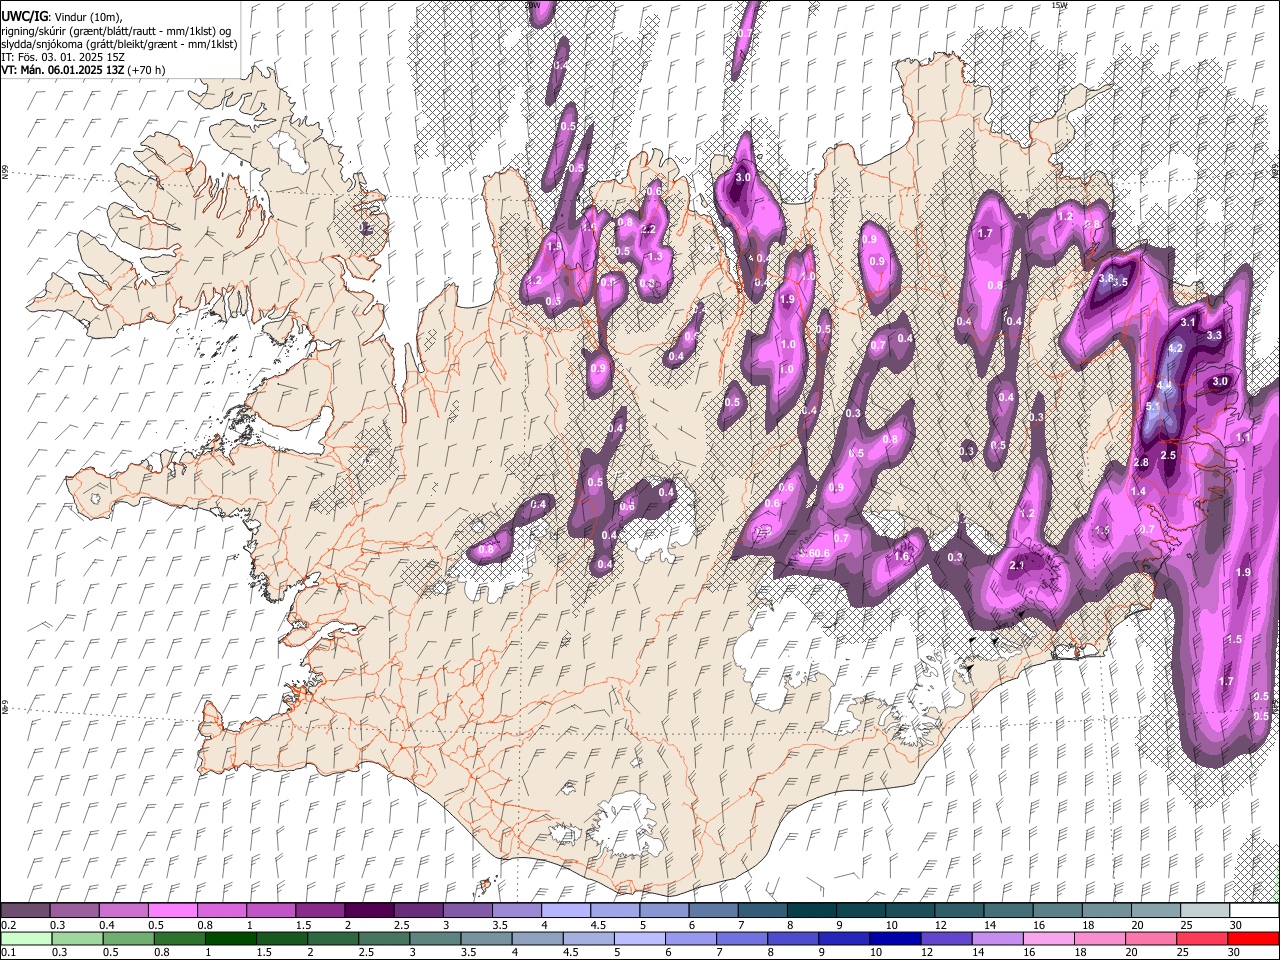Click the dusky plum 0.2 swatch in the top legend row
The image size is (1280, 960).
point(25,911)
